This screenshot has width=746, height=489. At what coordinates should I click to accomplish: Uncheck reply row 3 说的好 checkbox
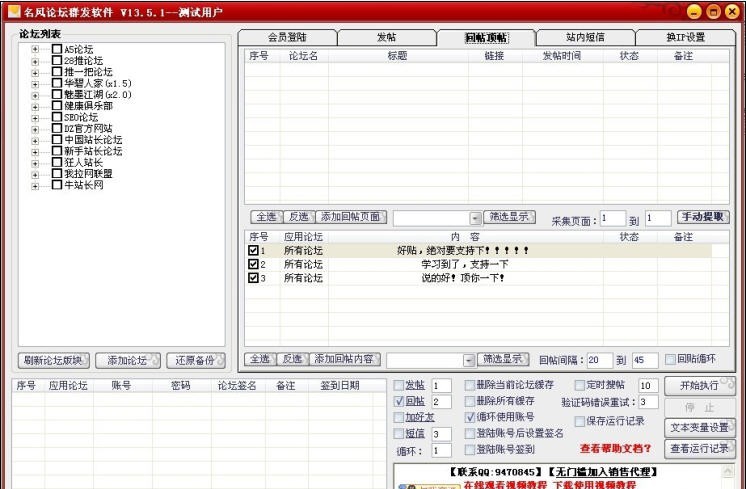(253, 278)
